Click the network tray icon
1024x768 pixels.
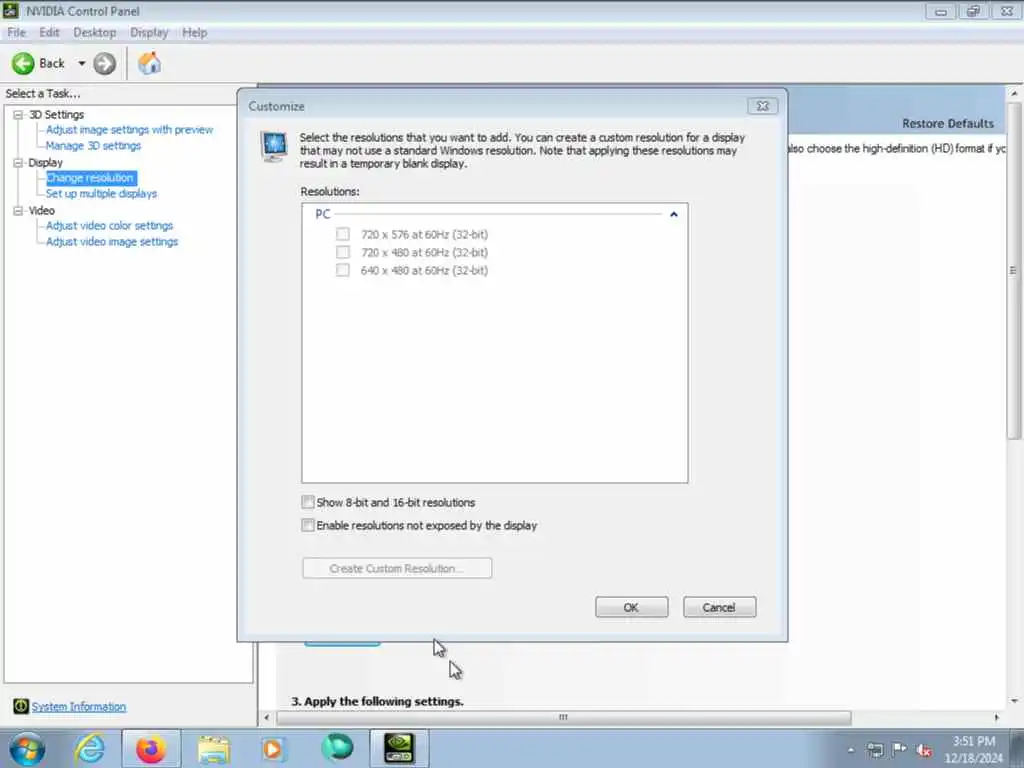pyautogui.click(x=875, y=750)
